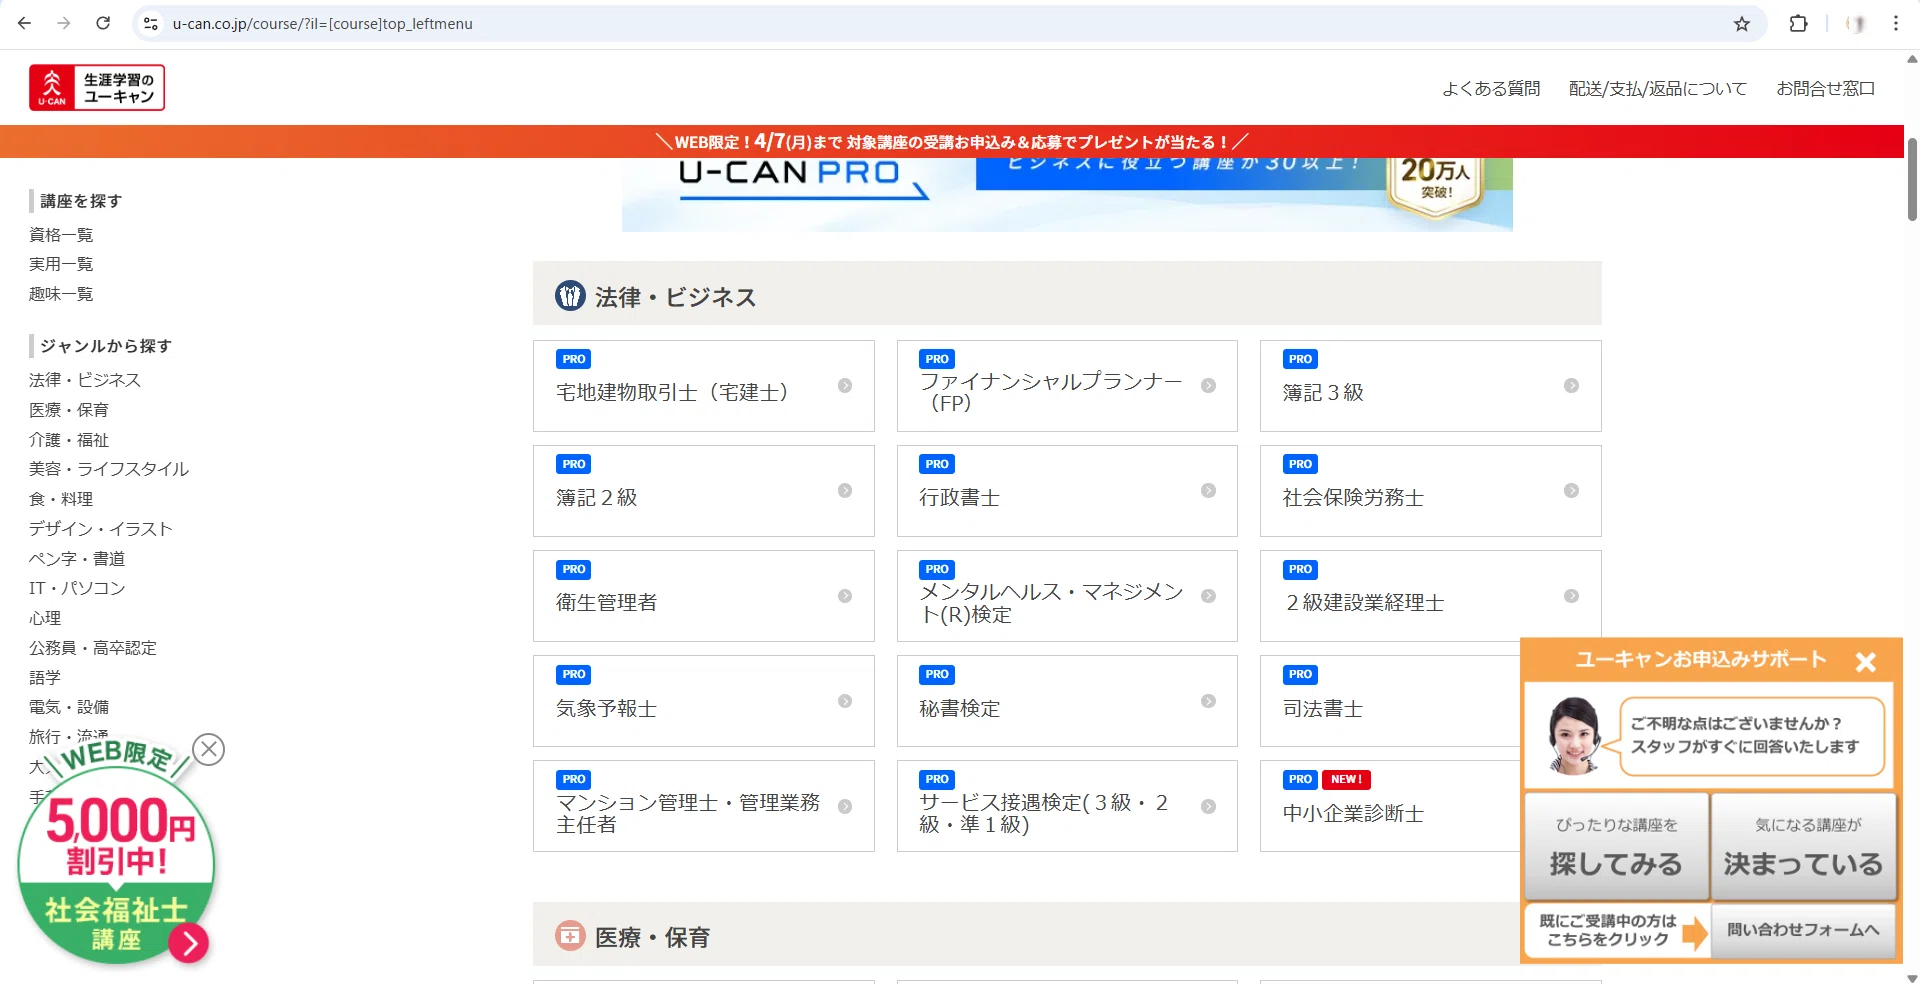This screenshot has width=1920, height=984.
Task: Bookmark this page with the star icon
Action: (x=1742, y=23)
